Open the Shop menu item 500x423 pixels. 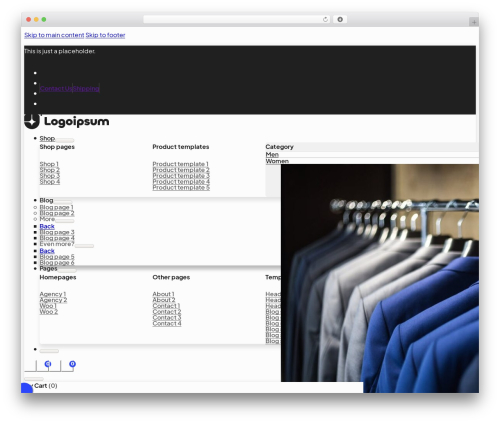[x=47, y=138]
